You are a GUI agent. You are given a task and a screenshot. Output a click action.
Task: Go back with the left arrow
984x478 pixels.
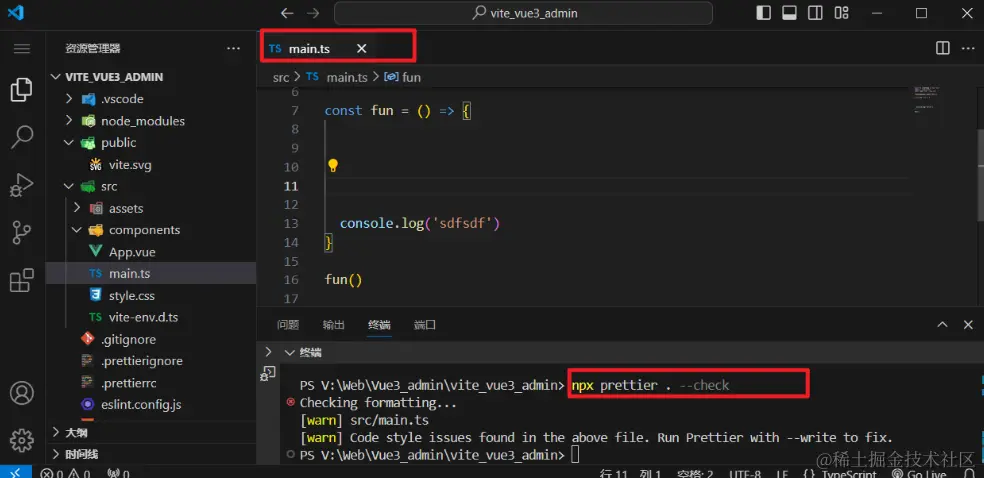(x=287, y=13)
